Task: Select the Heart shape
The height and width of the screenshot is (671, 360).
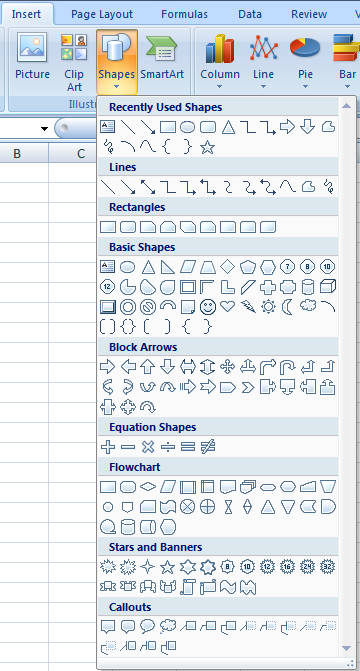Action: (228, 307)
